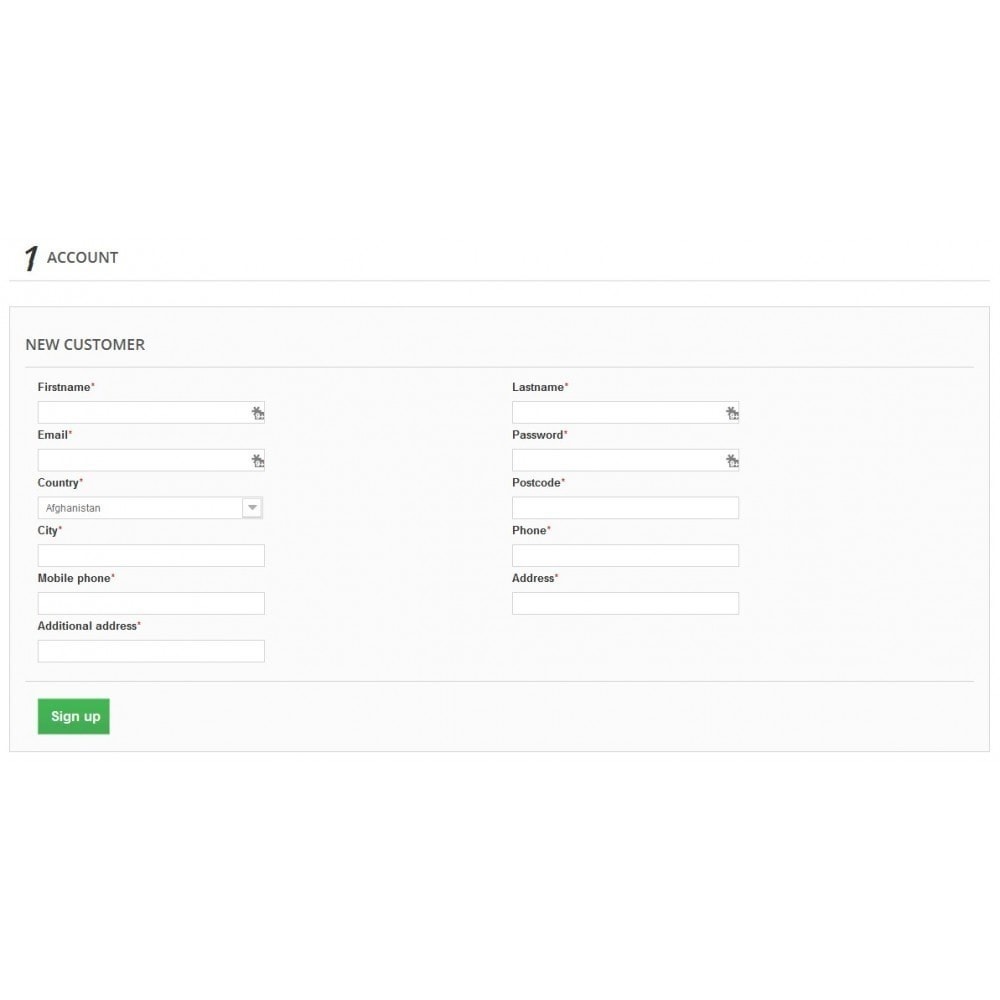The height and width of the screenshot is (1000, 1000).
Task: Click the autofill icon in Email field
Action: pyautogui.click(x=258, y=460)
